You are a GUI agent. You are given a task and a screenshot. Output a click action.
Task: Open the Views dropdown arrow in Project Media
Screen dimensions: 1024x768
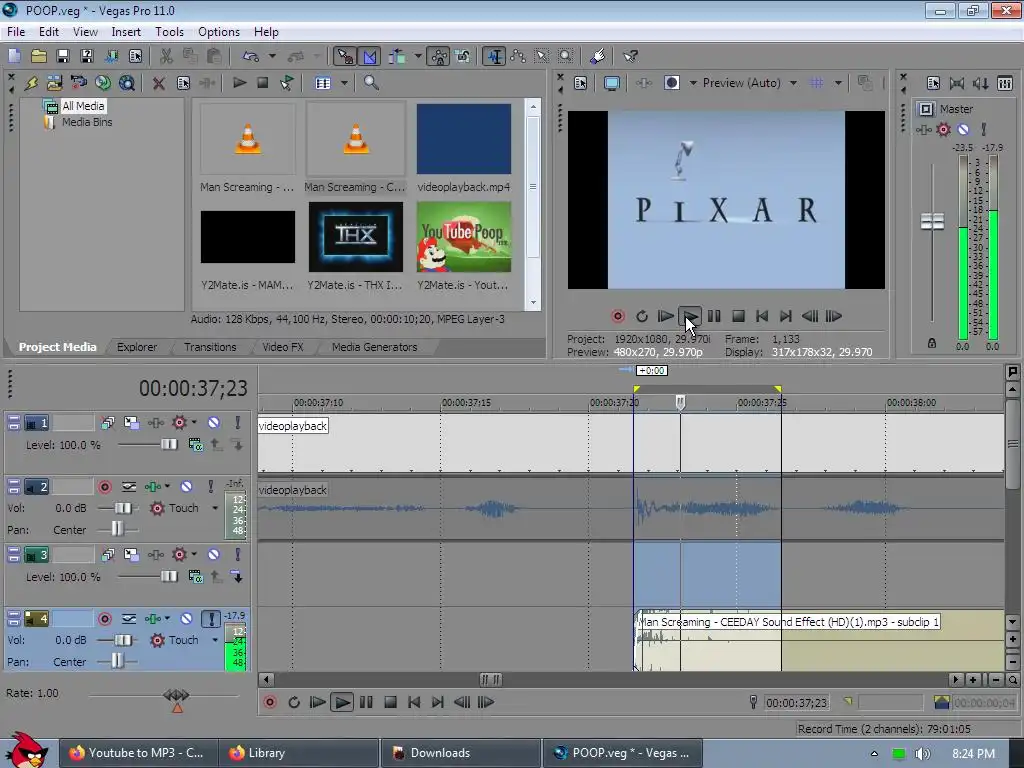(x=344, y=83)
